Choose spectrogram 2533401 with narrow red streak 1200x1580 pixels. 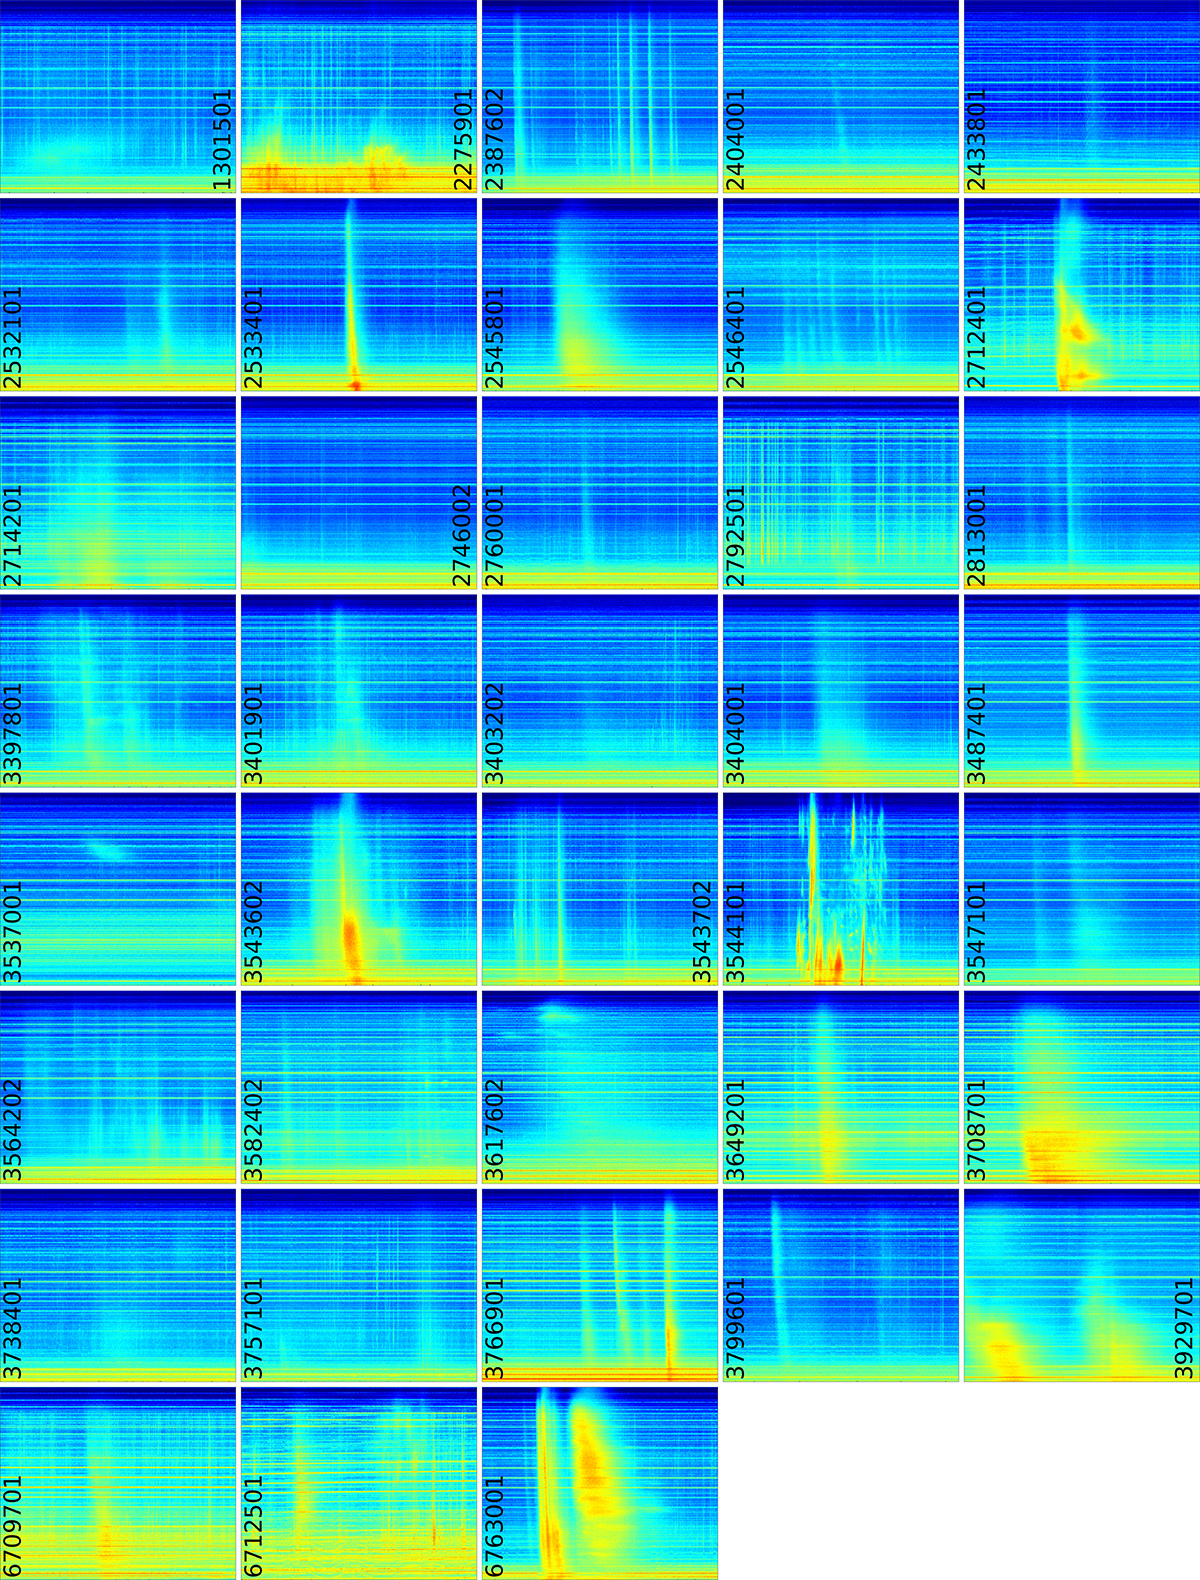click(x=359, y=294)
